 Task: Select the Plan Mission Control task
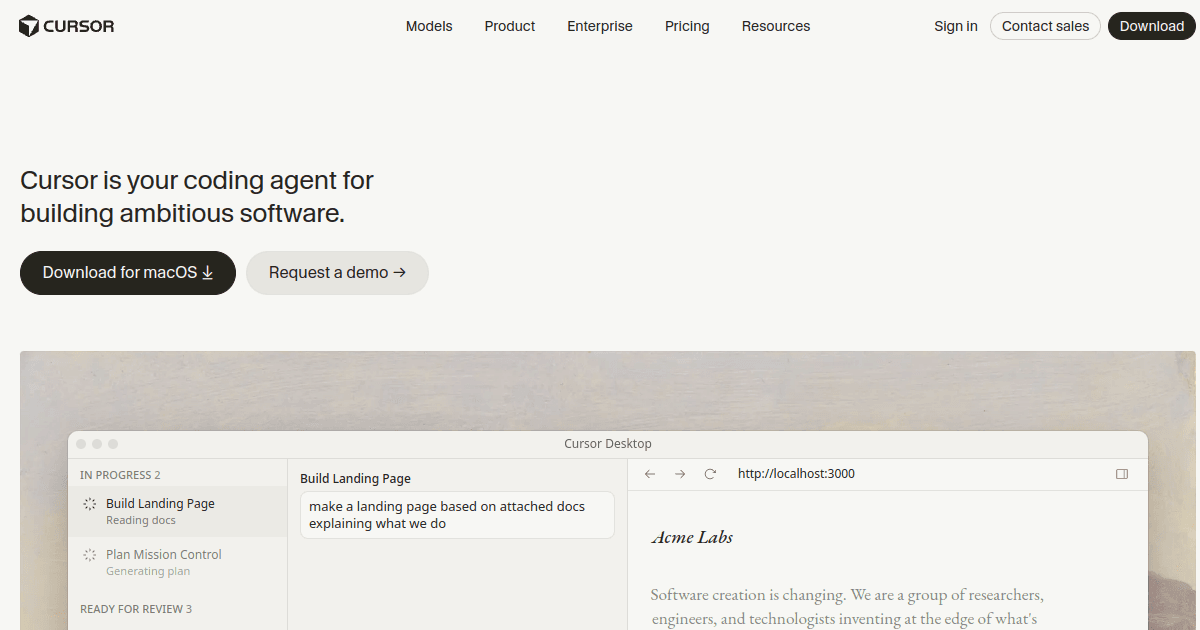[178, 562]
